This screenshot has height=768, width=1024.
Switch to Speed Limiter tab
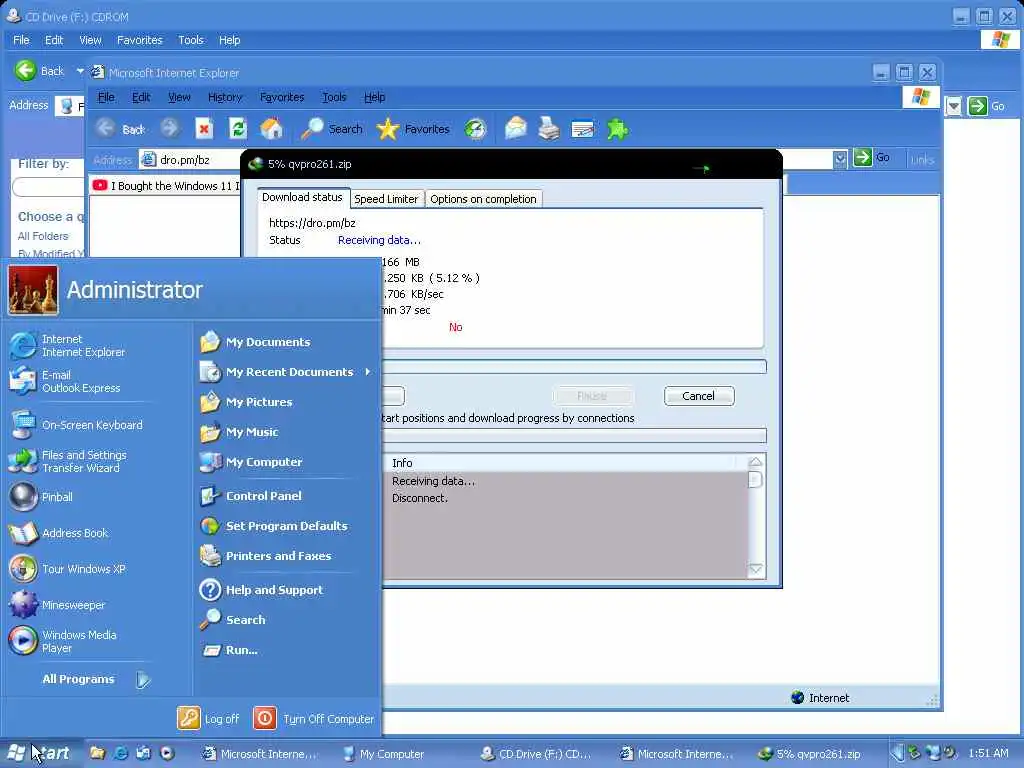coord(386,199)
